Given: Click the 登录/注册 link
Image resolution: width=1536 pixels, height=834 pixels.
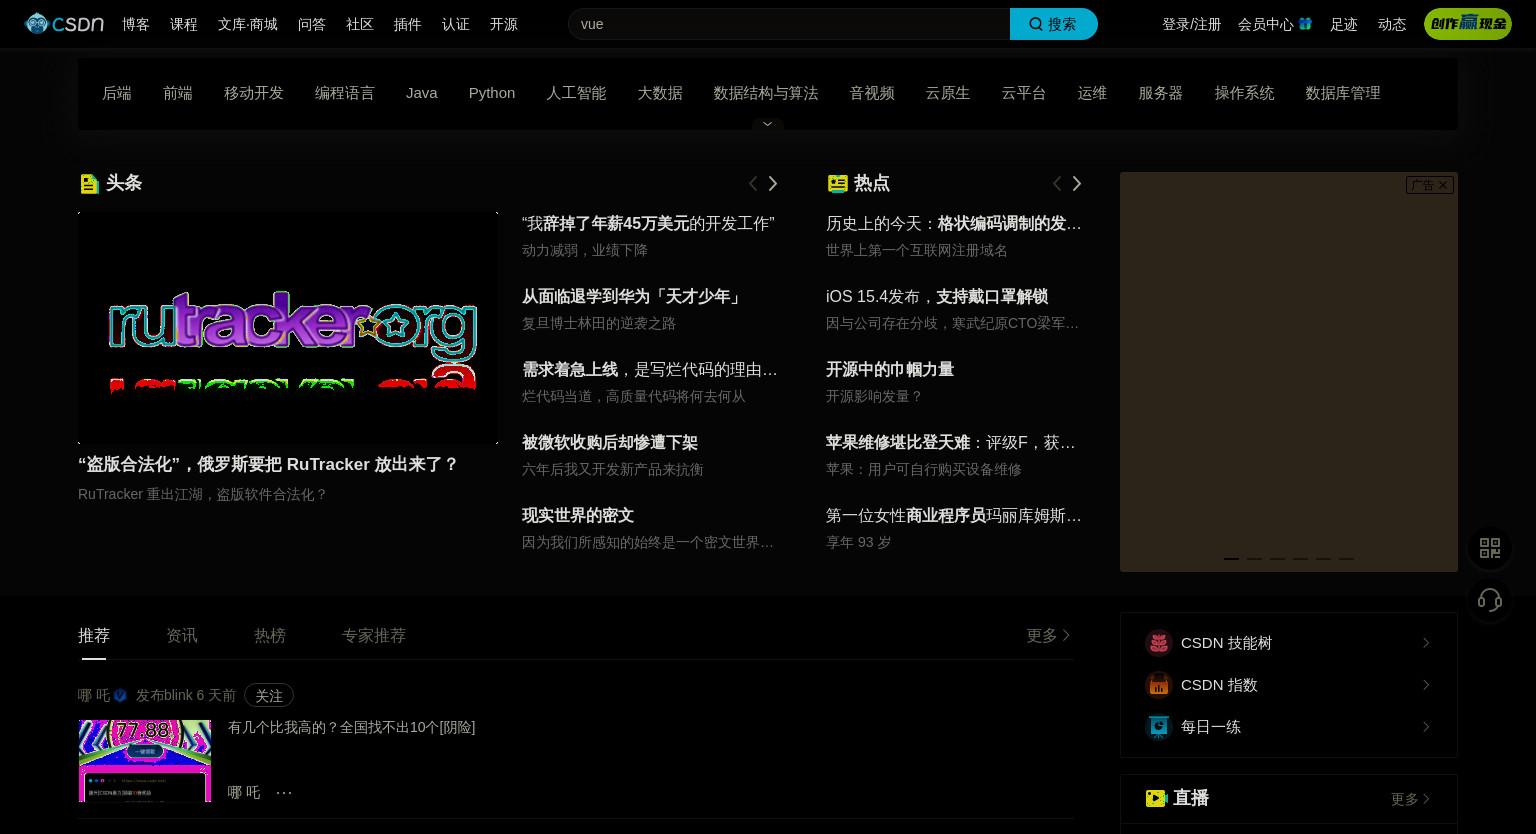Looking at the screenshot, I should pos(1192,24).
